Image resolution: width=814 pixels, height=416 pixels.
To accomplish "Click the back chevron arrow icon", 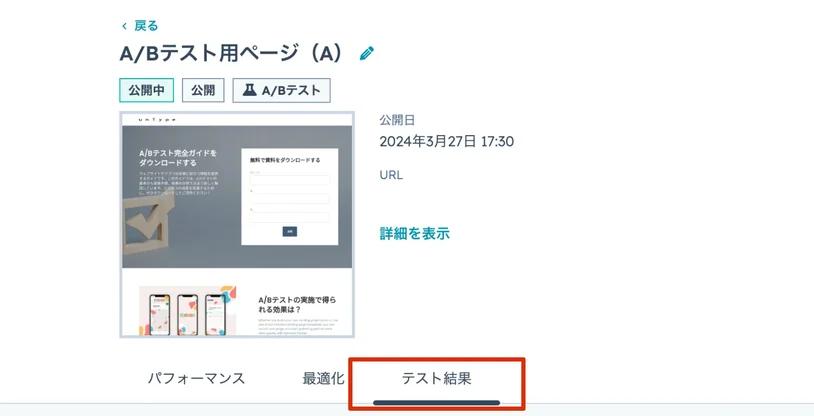I will (x=124, y=26).
